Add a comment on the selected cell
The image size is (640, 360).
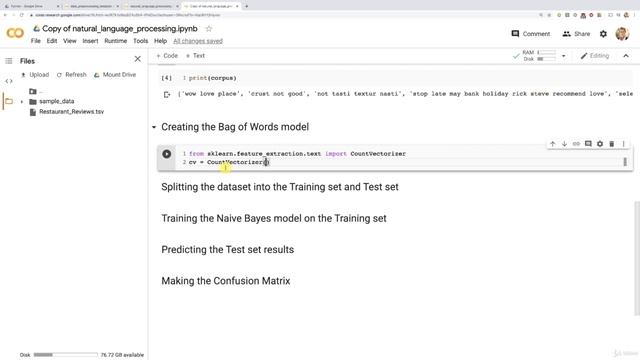click(x=588, y=144)
